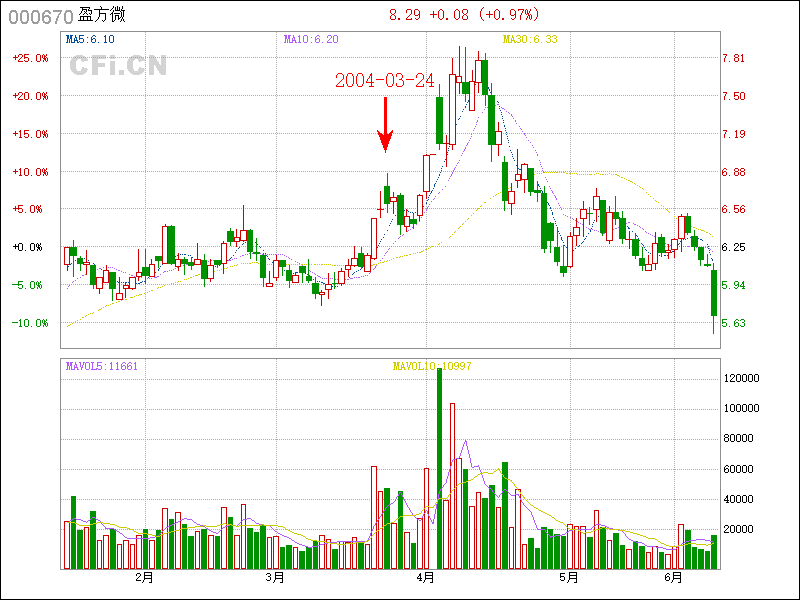Screen dimensions: 800x600
Task: Click the MA5:6.10 indicator label
Action: [x=89, y=39]
